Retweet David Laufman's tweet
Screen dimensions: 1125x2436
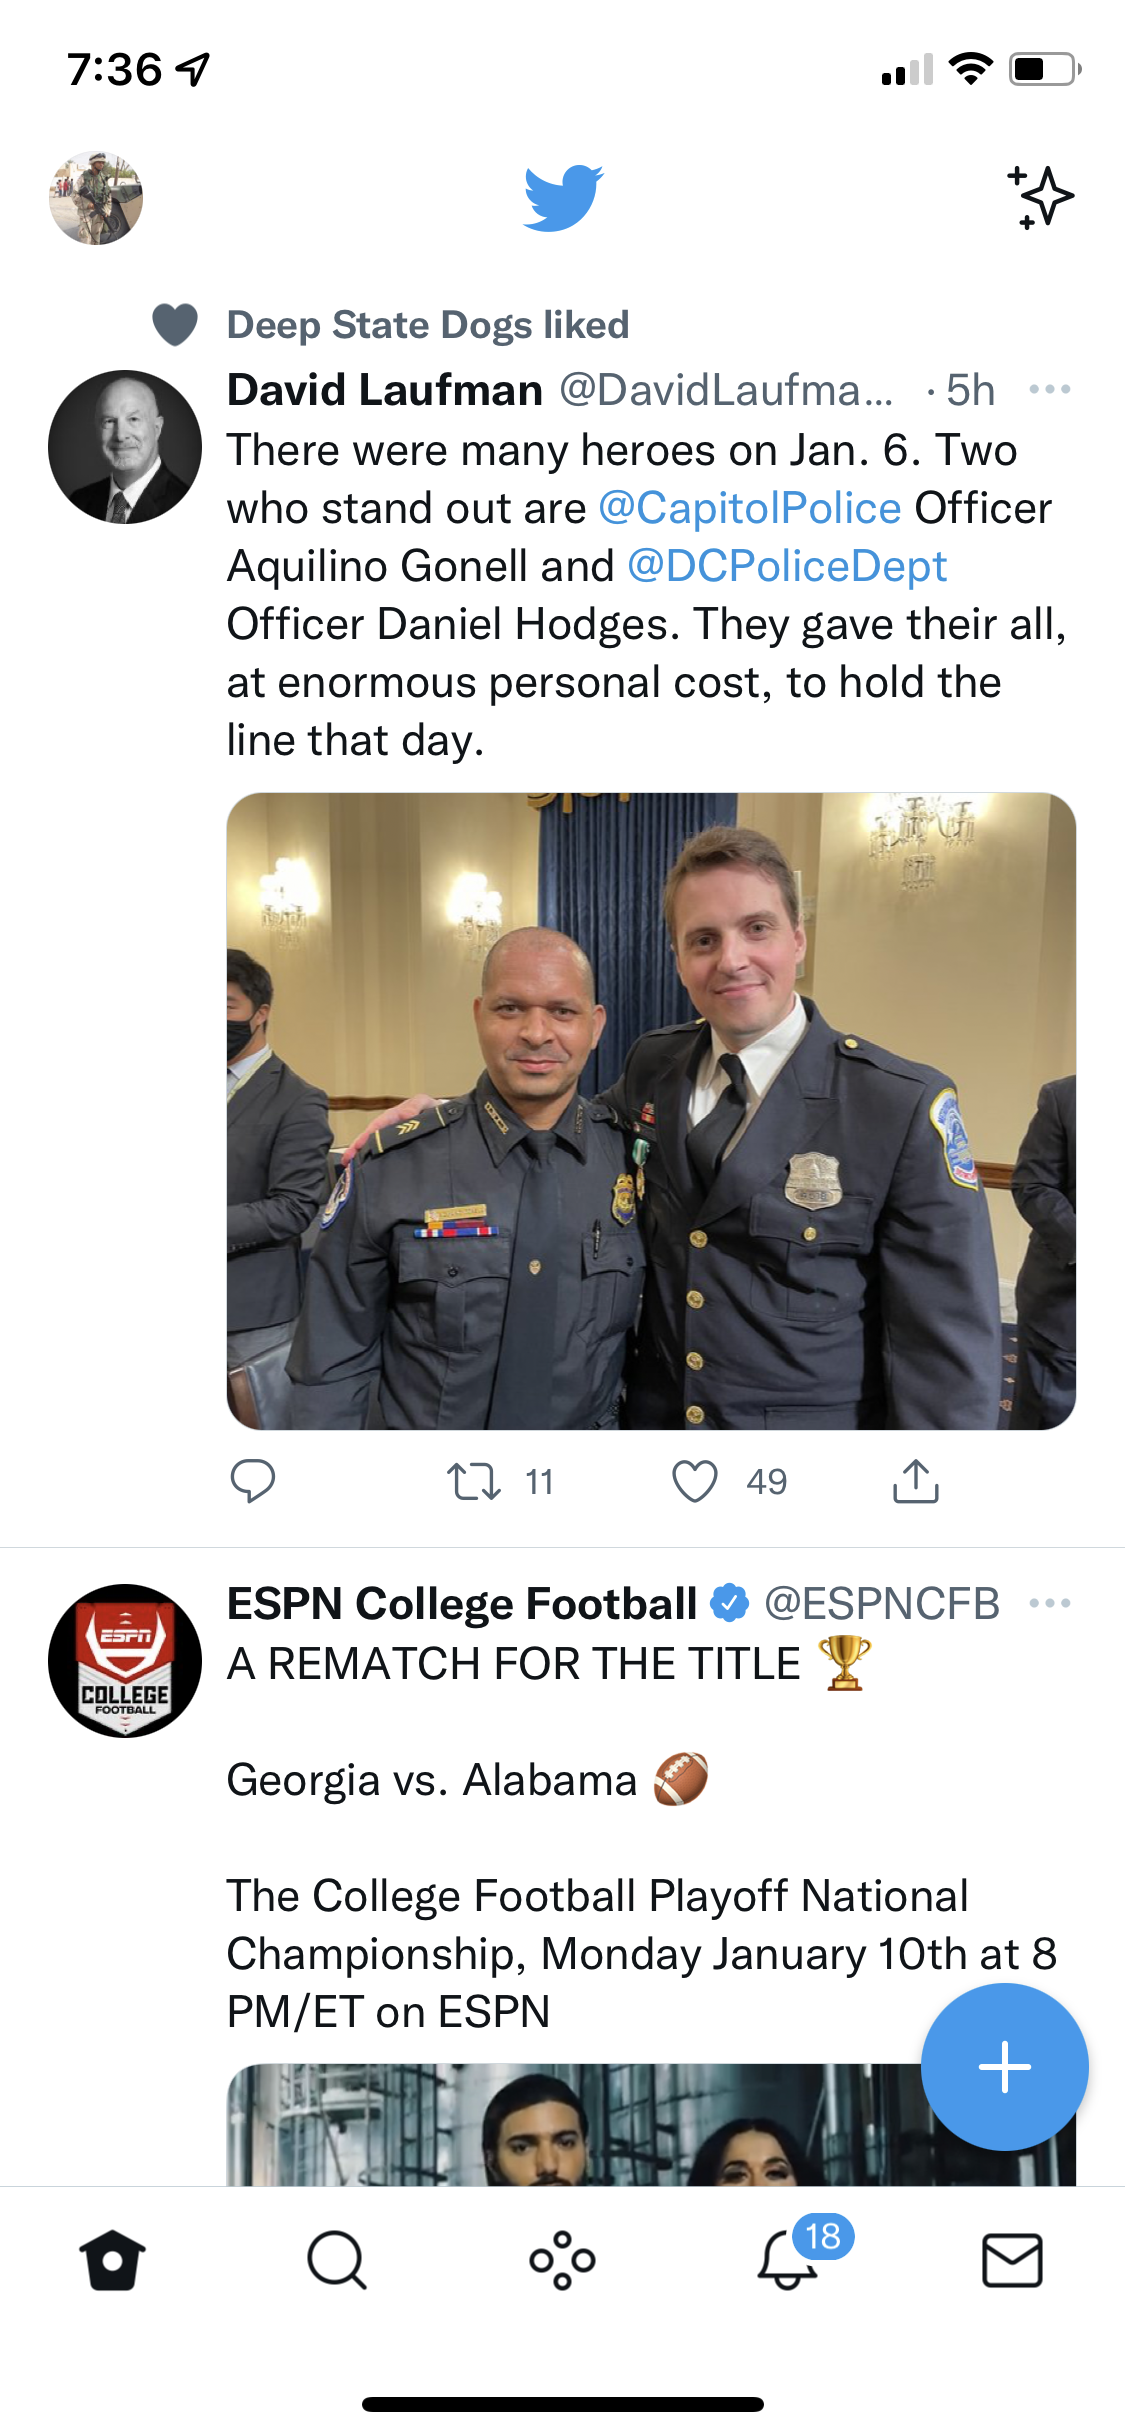[x=474, y=1481]
